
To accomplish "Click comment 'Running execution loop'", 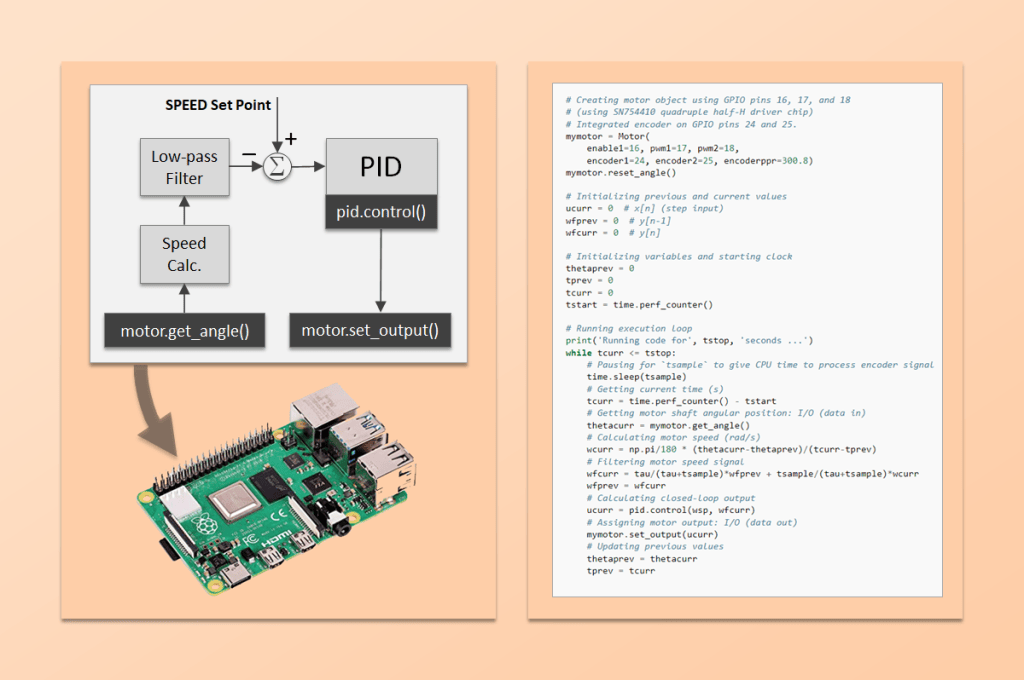I will (628, 329).
